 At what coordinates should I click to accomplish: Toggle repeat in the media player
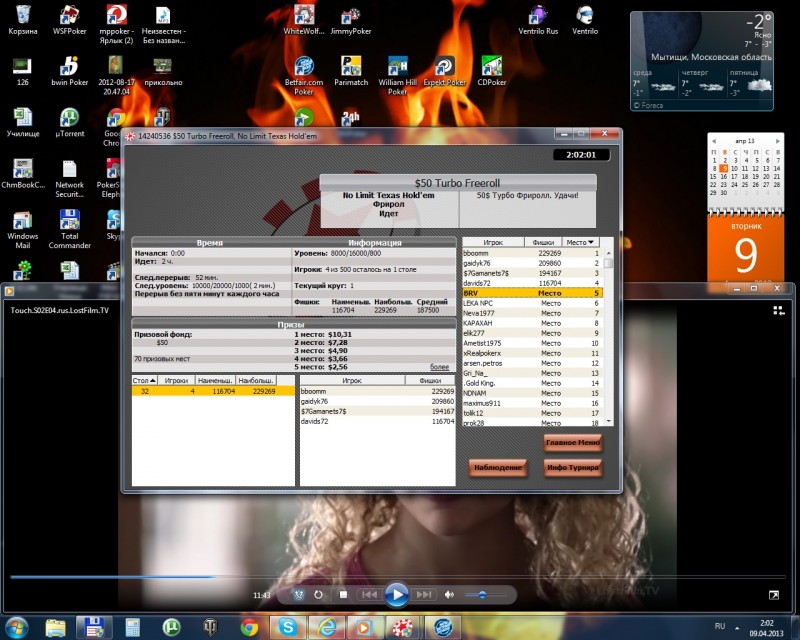click(319, 594)
